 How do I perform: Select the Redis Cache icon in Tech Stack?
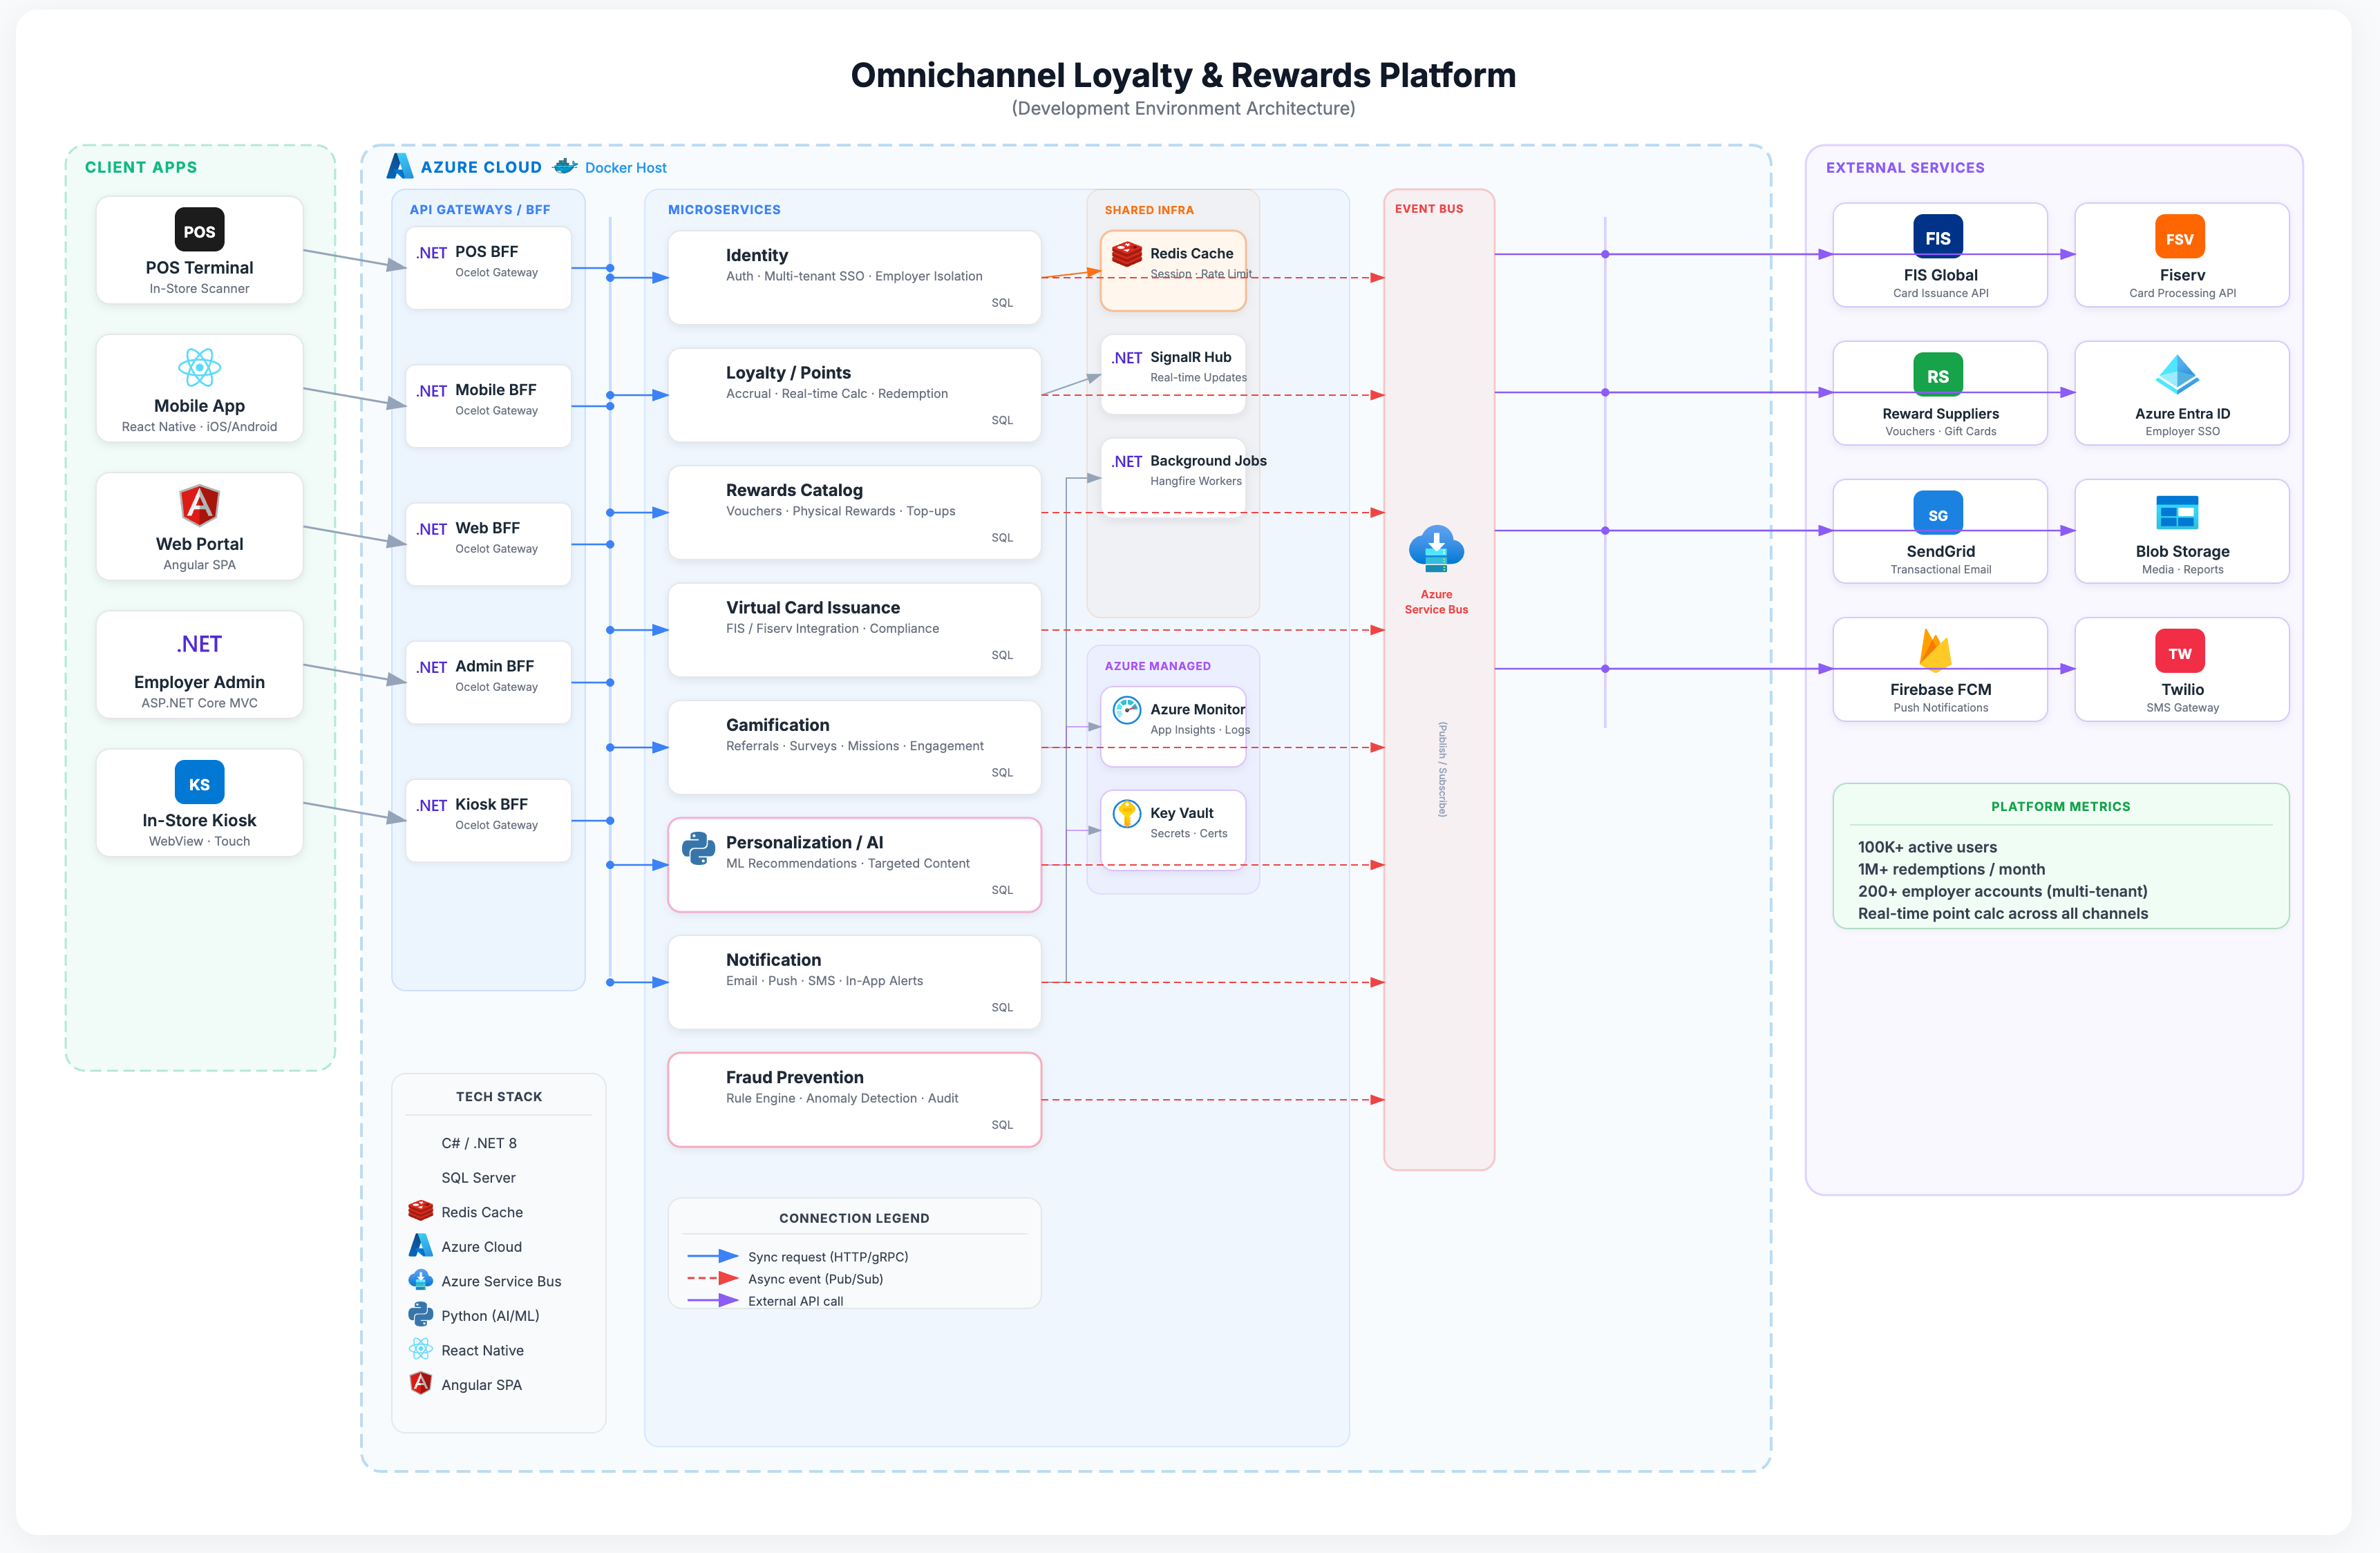(x=421, y=1211)
